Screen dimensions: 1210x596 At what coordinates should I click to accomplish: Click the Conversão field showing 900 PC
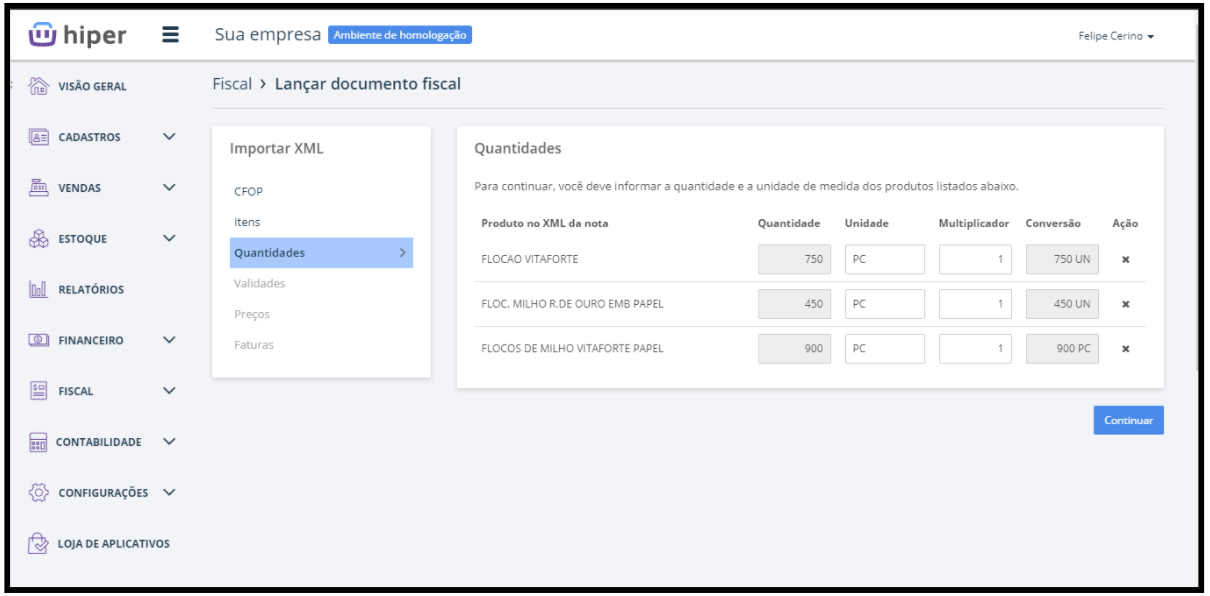[1064, 349]
